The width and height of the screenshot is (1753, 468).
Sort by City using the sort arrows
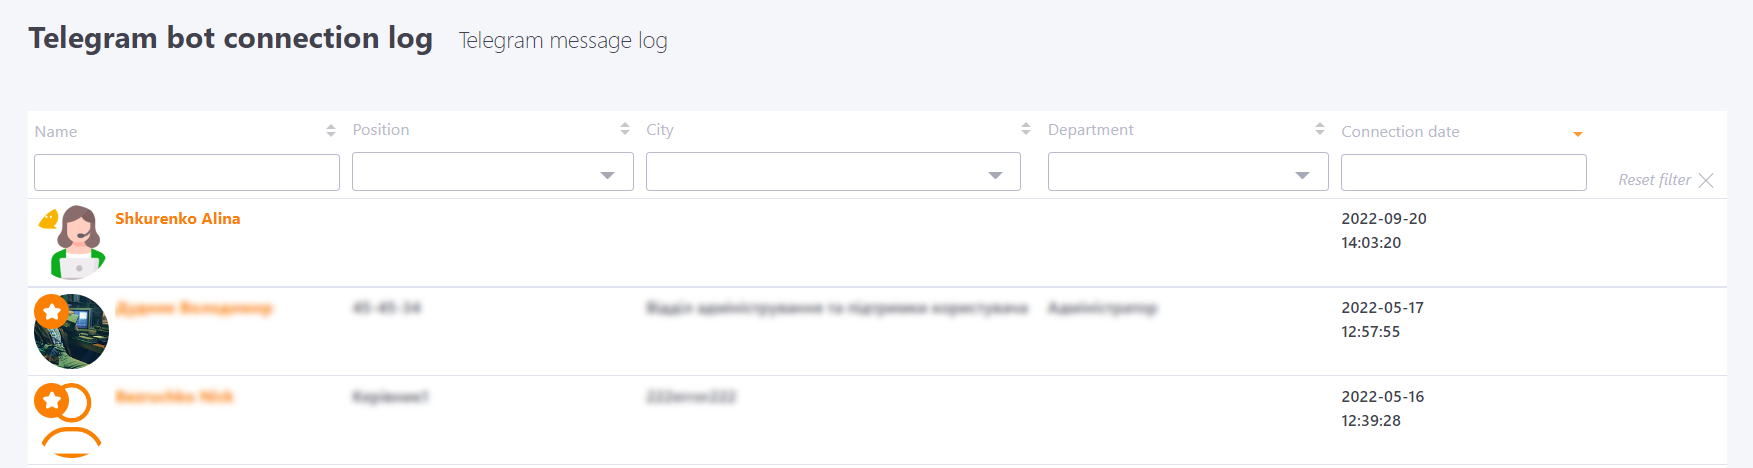coord(1026,129)
